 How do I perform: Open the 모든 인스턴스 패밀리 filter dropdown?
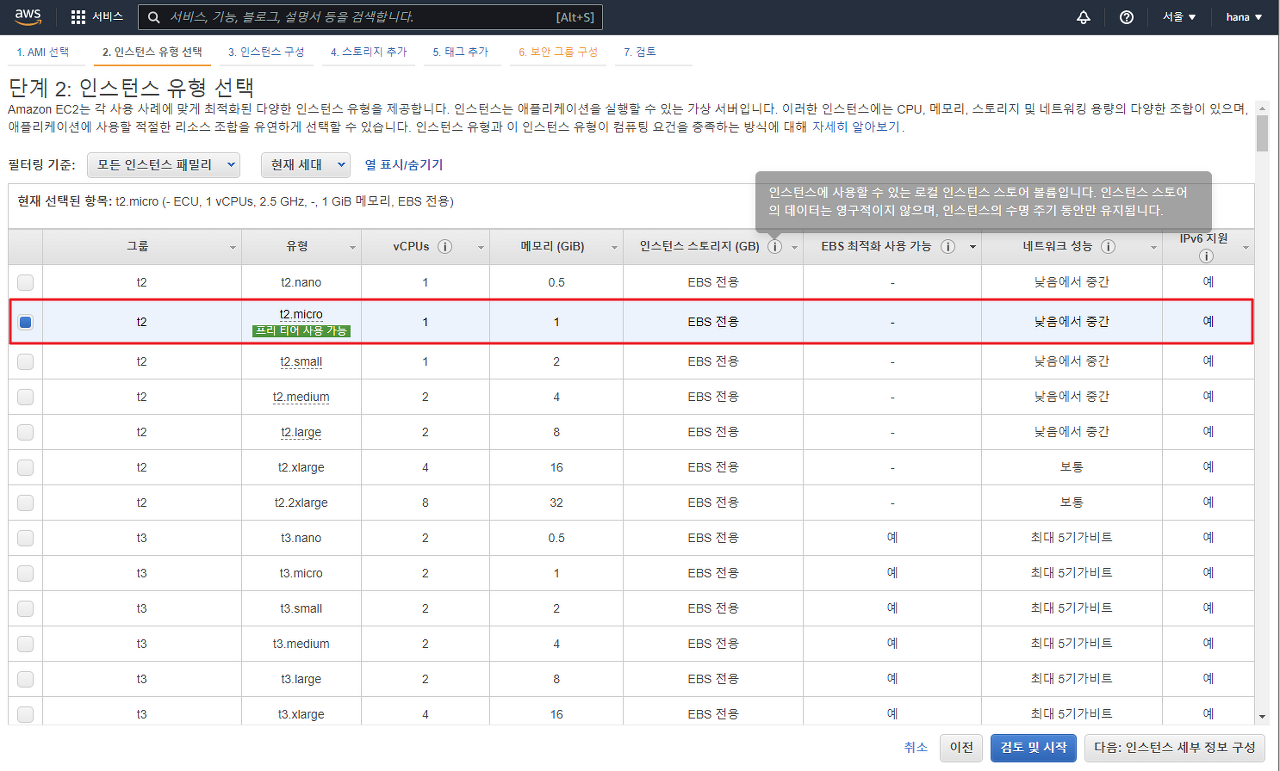coord(164,165)
